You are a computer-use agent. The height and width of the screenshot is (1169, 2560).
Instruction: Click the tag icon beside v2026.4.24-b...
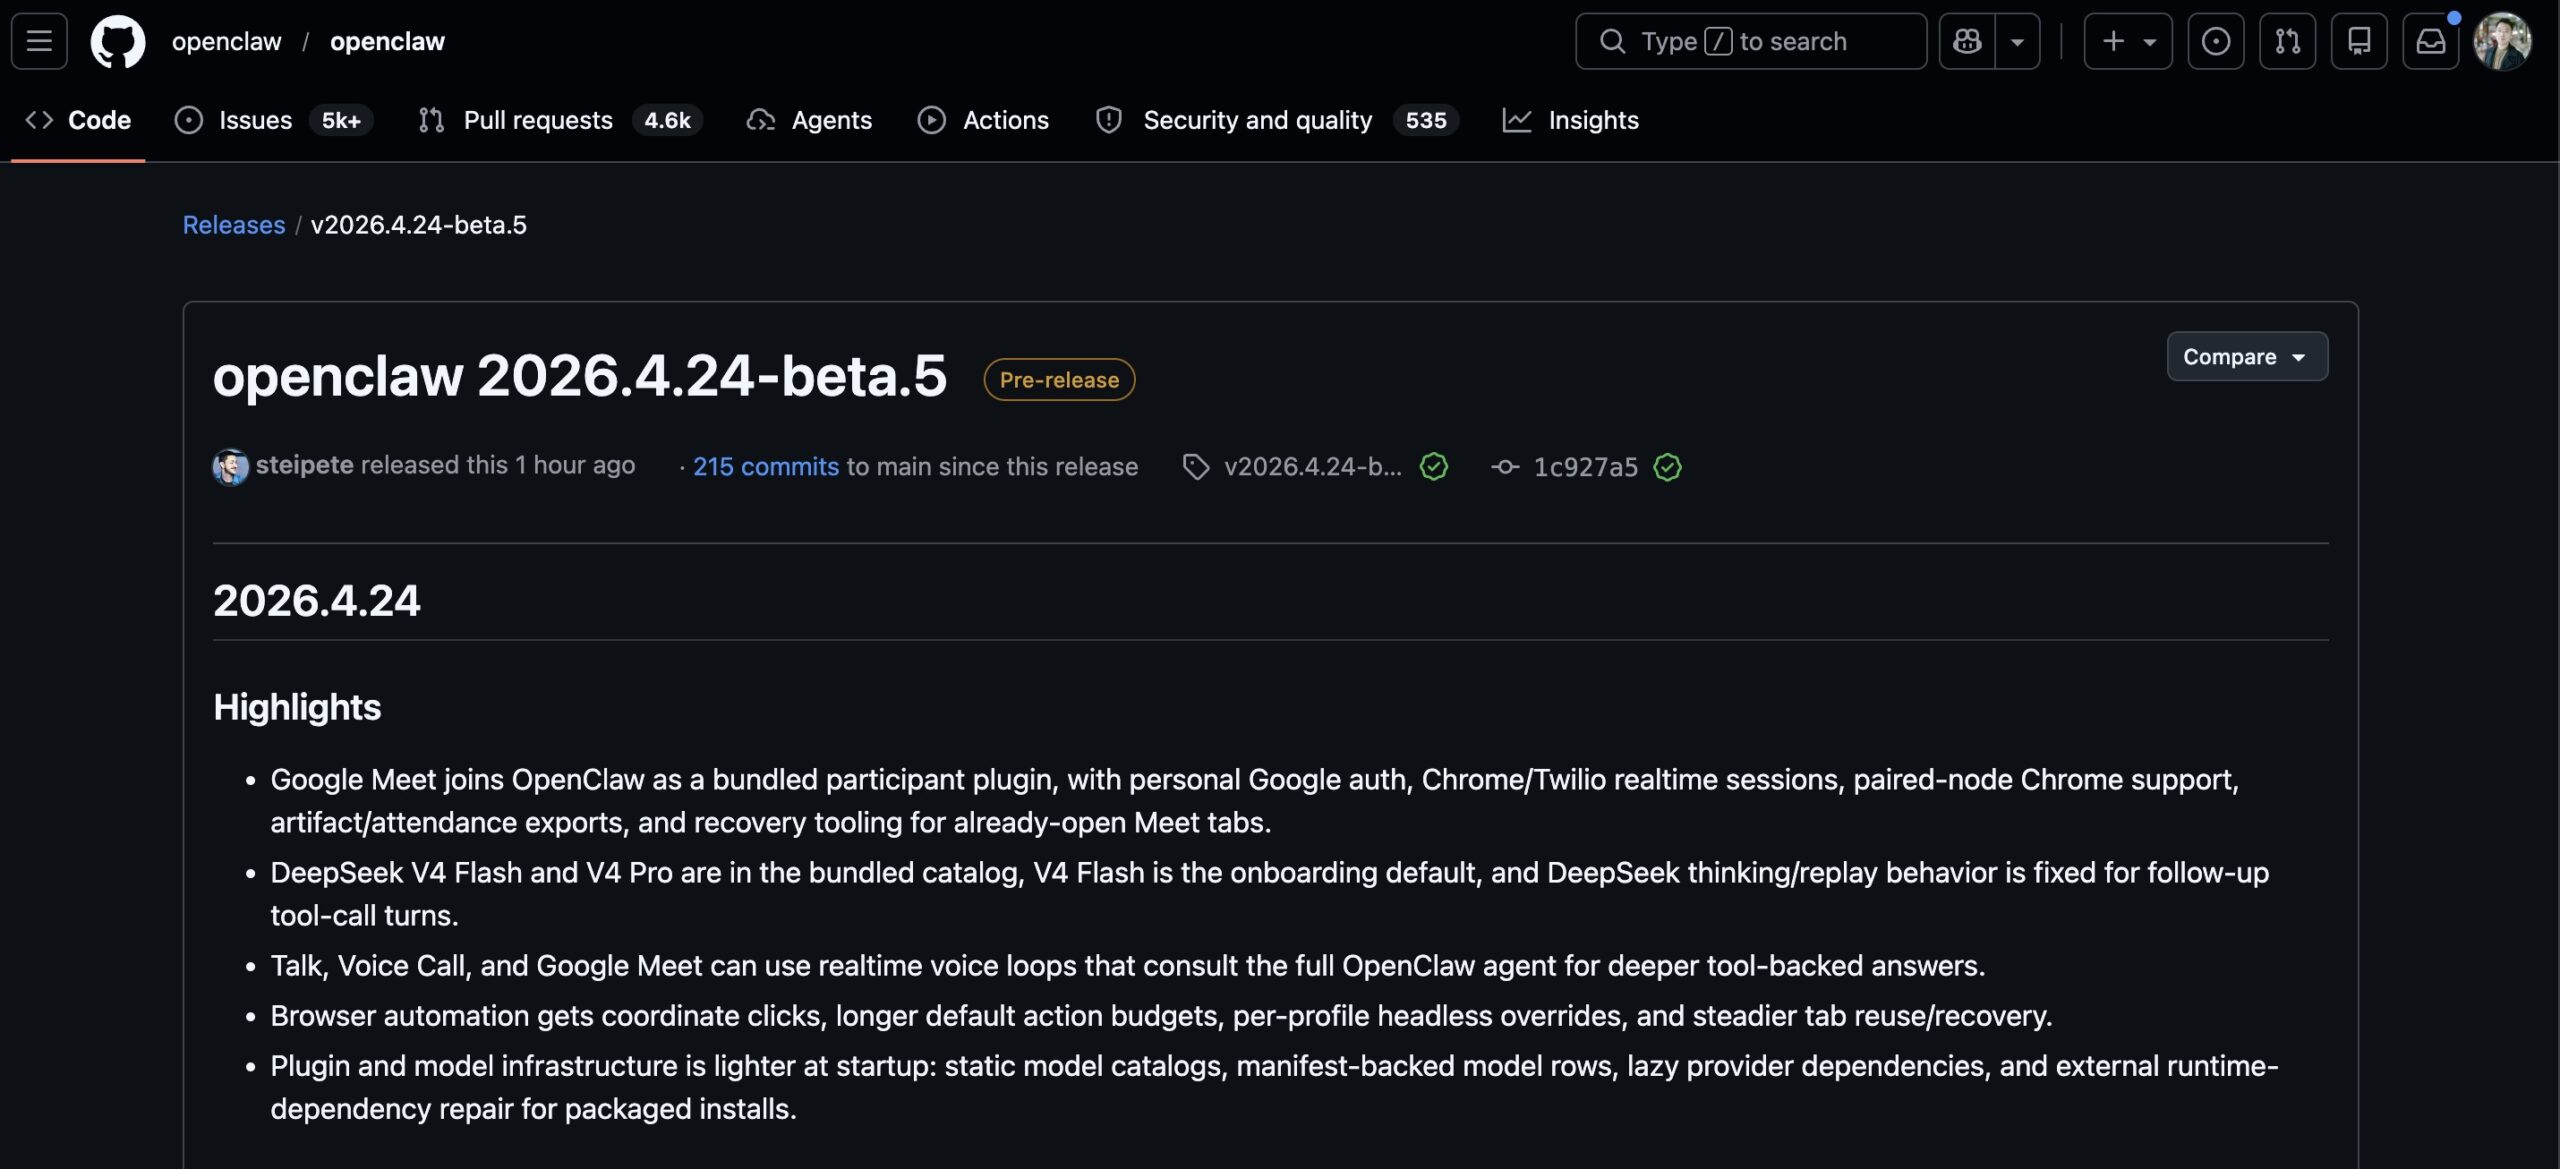[1196, 467]
